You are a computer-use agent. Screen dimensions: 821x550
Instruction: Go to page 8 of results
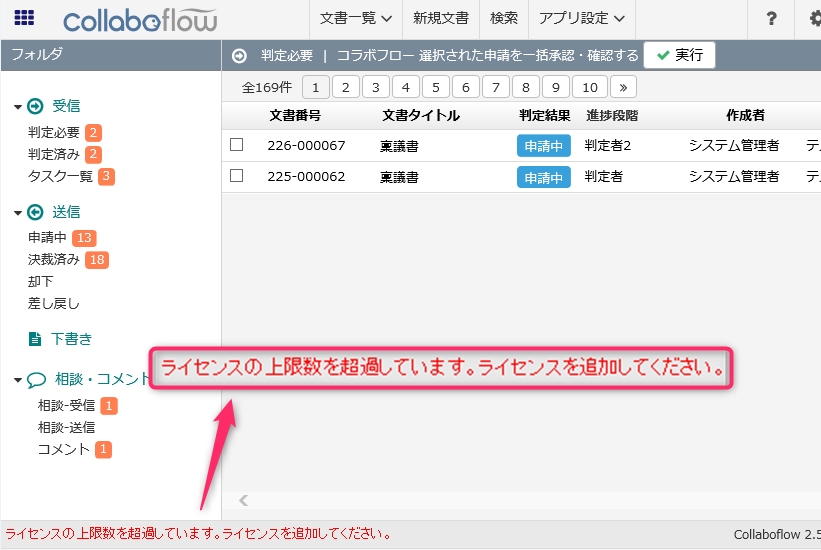tap(526, 87)
